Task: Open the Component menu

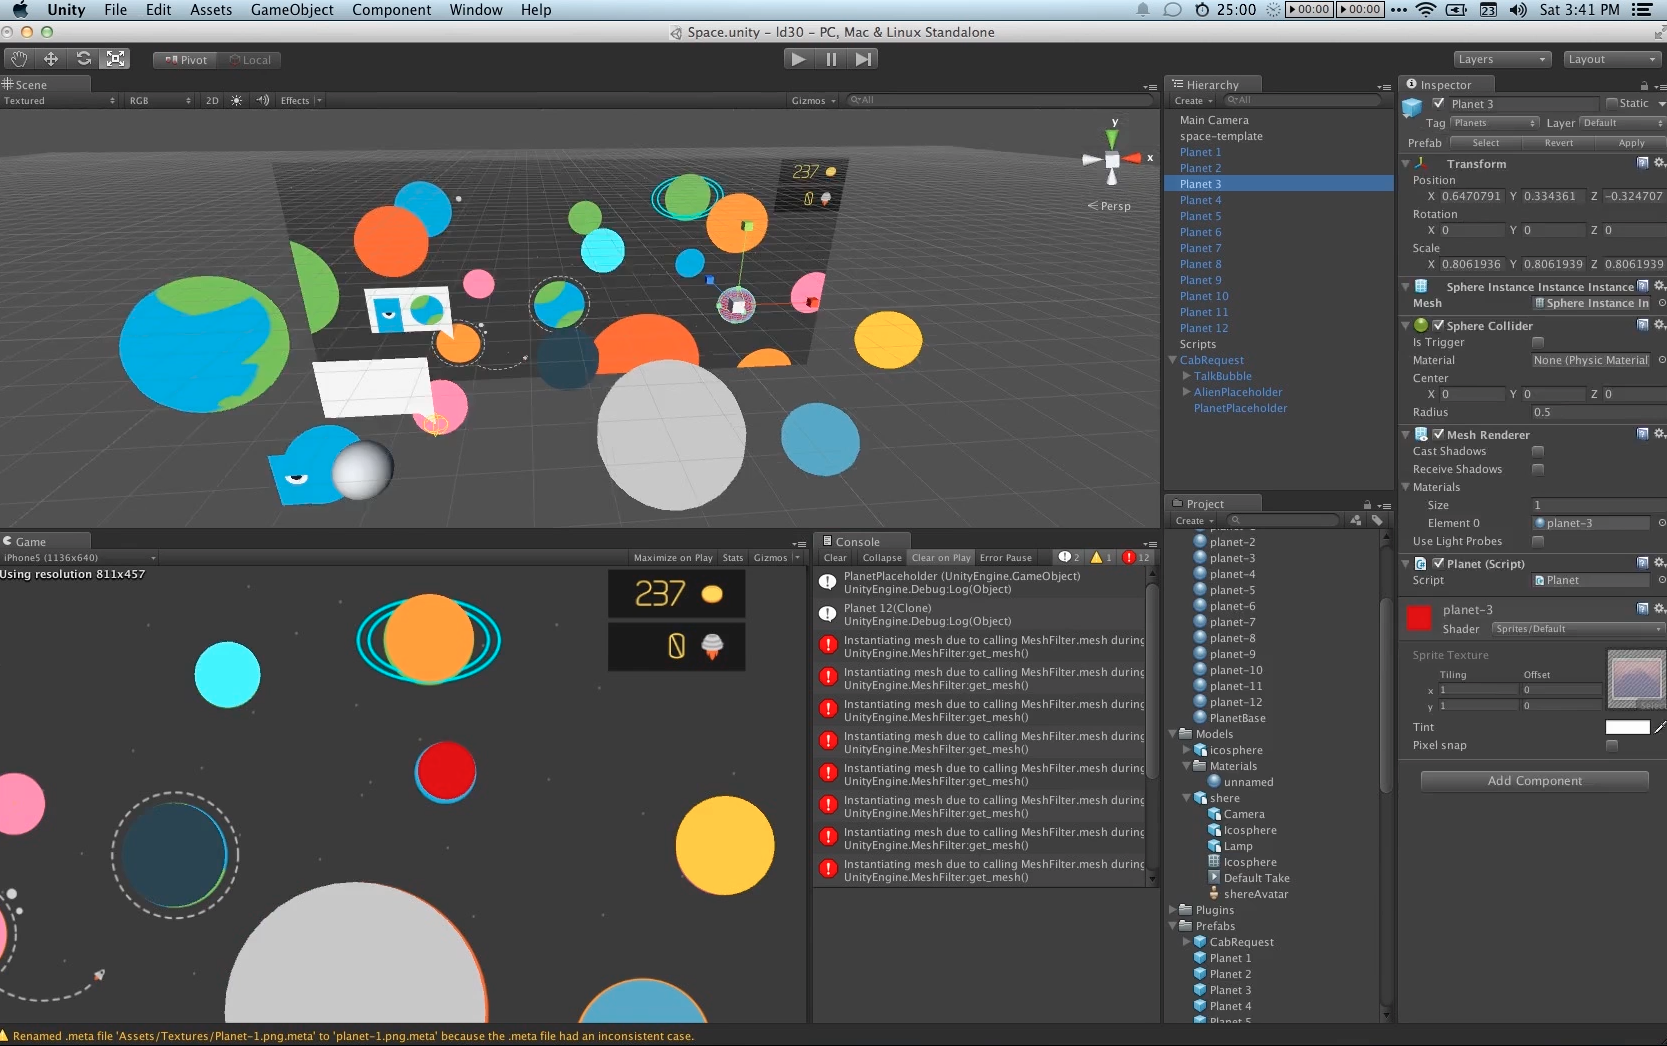Action: tap(391, 10)
